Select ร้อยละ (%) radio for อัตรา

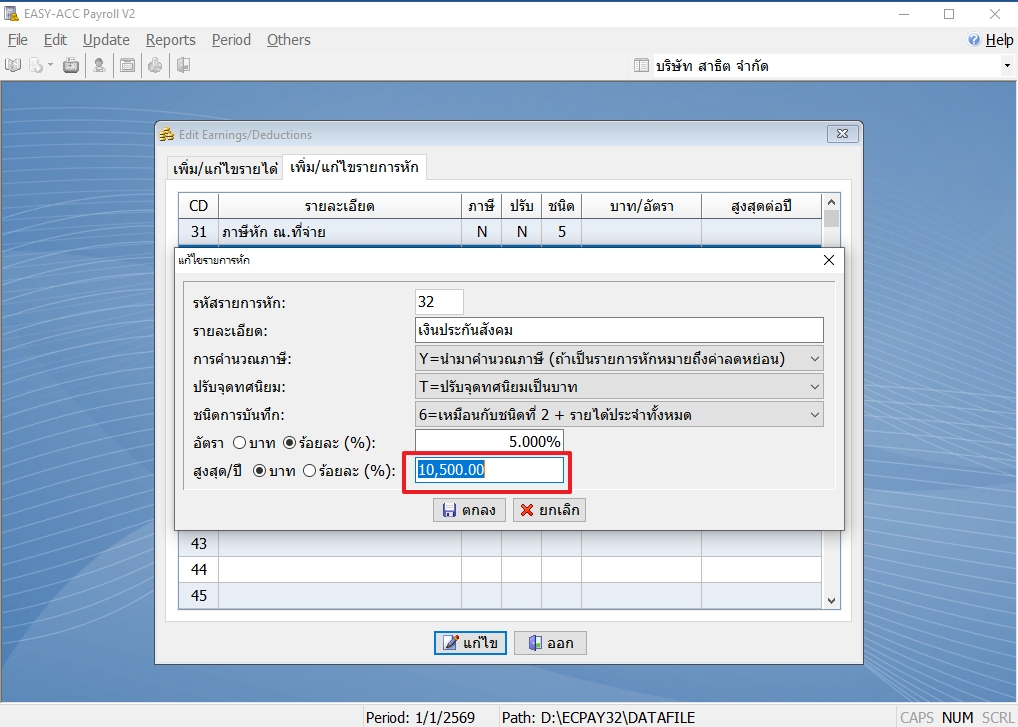(x=291, y=442)
